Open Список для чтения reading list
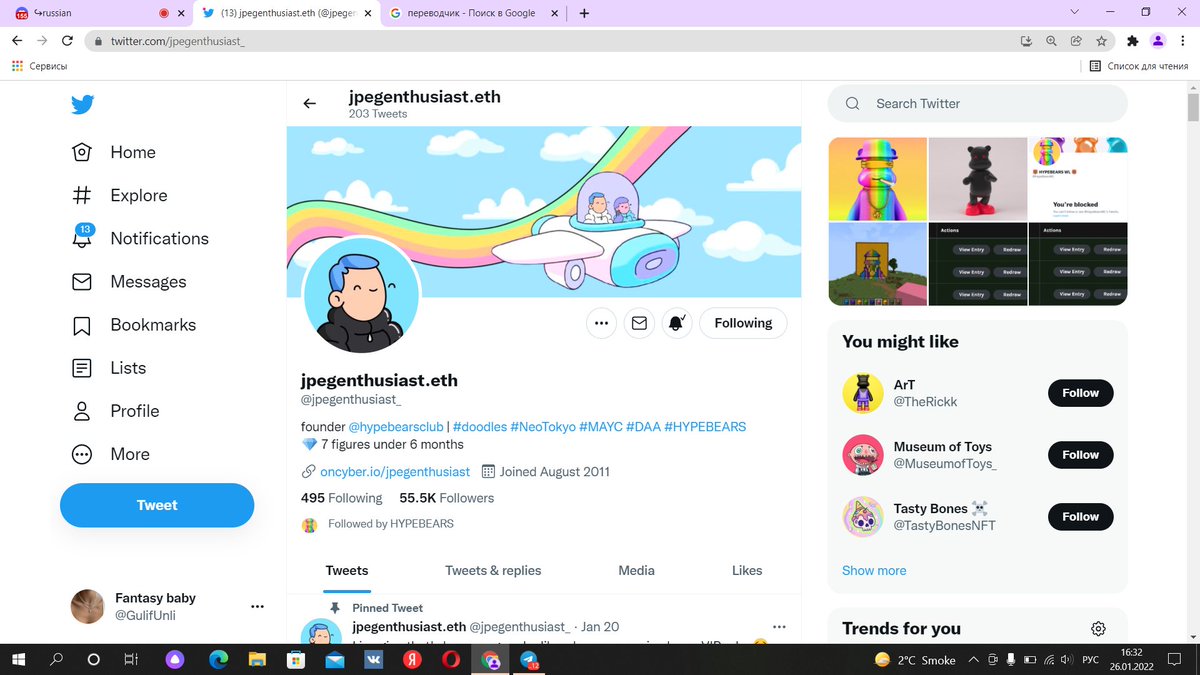The image size is (1200, 675). tap(1138, 66)
